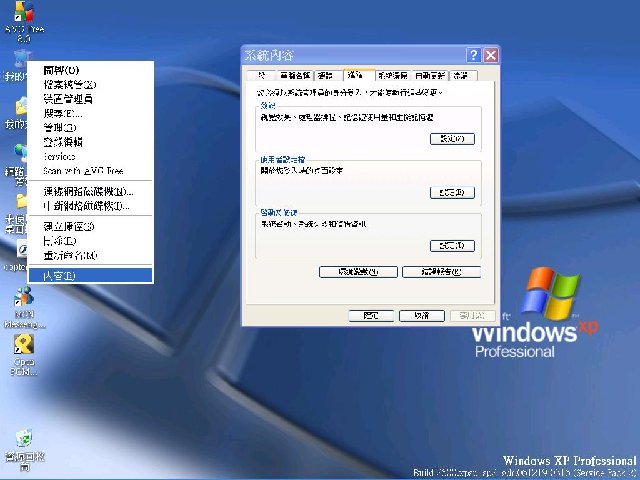The image size is (640, 480).
Task: Click the 確定 OK button in System Properties
Action: point(371,316)
